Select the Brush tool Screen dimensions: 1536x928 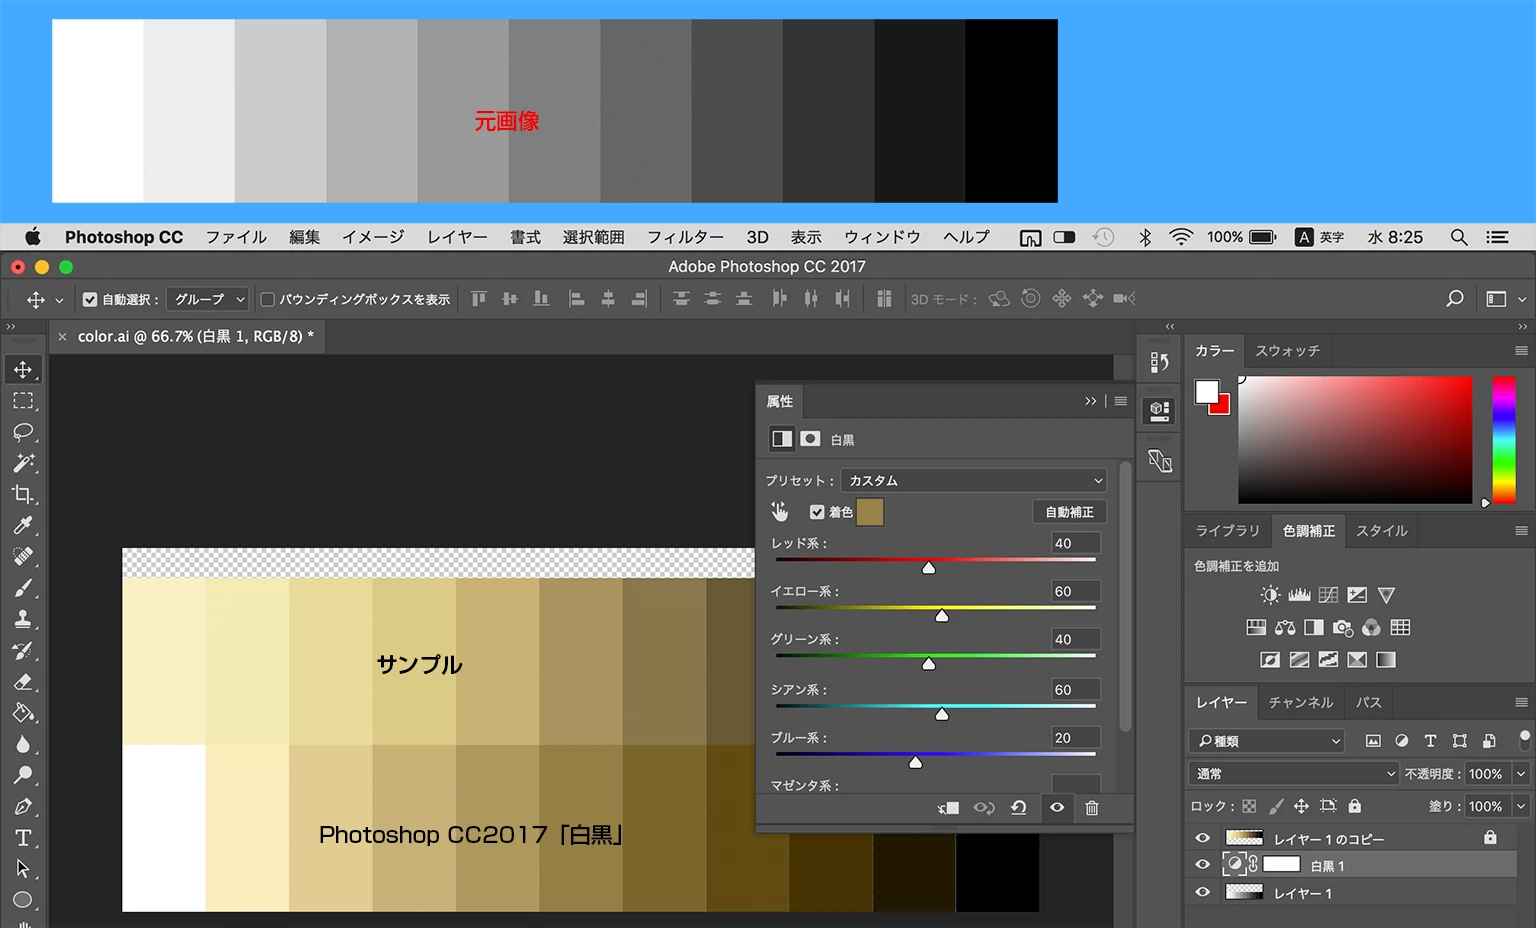point(23,588)
